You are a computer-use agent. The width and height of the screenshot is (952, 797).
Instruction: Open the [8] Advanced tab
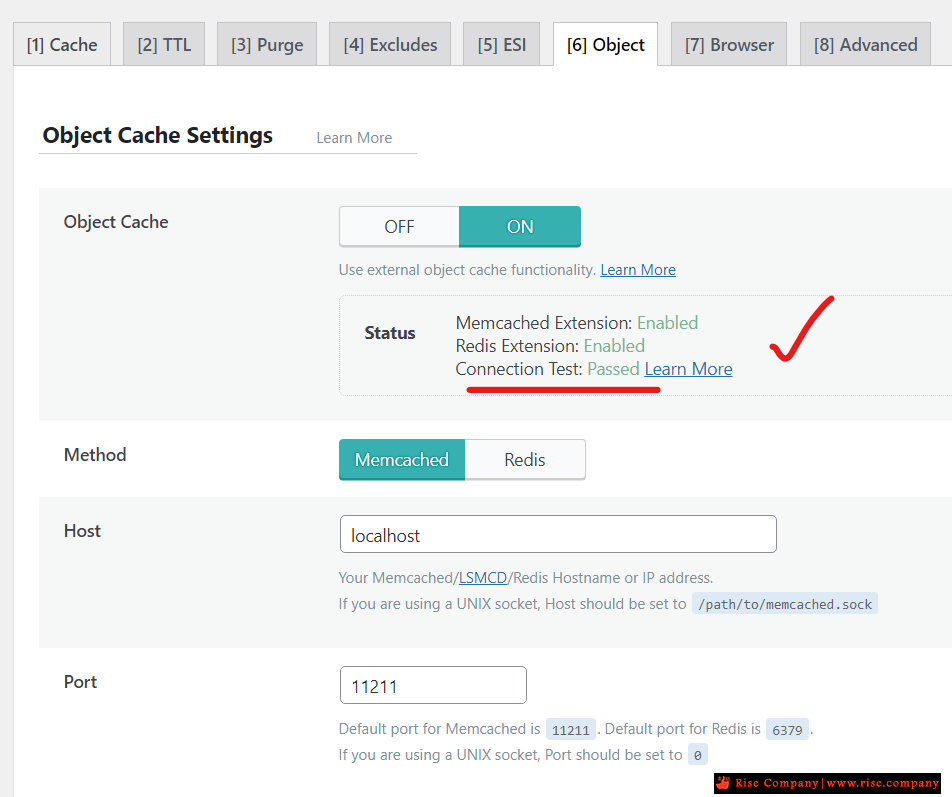(865, 44)
